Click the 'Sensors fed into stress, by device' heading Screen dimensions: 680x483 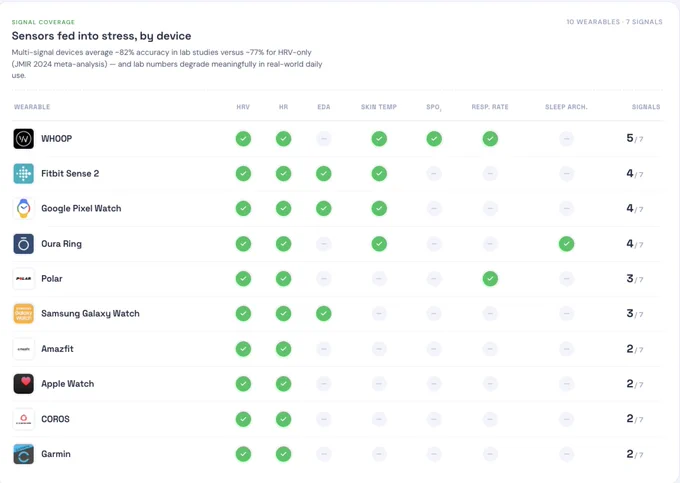click(x=101, y=36)
